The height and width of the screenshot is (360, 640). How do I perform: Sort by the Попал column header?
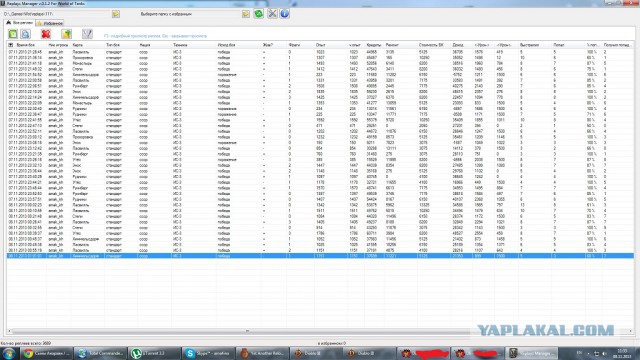559,45
